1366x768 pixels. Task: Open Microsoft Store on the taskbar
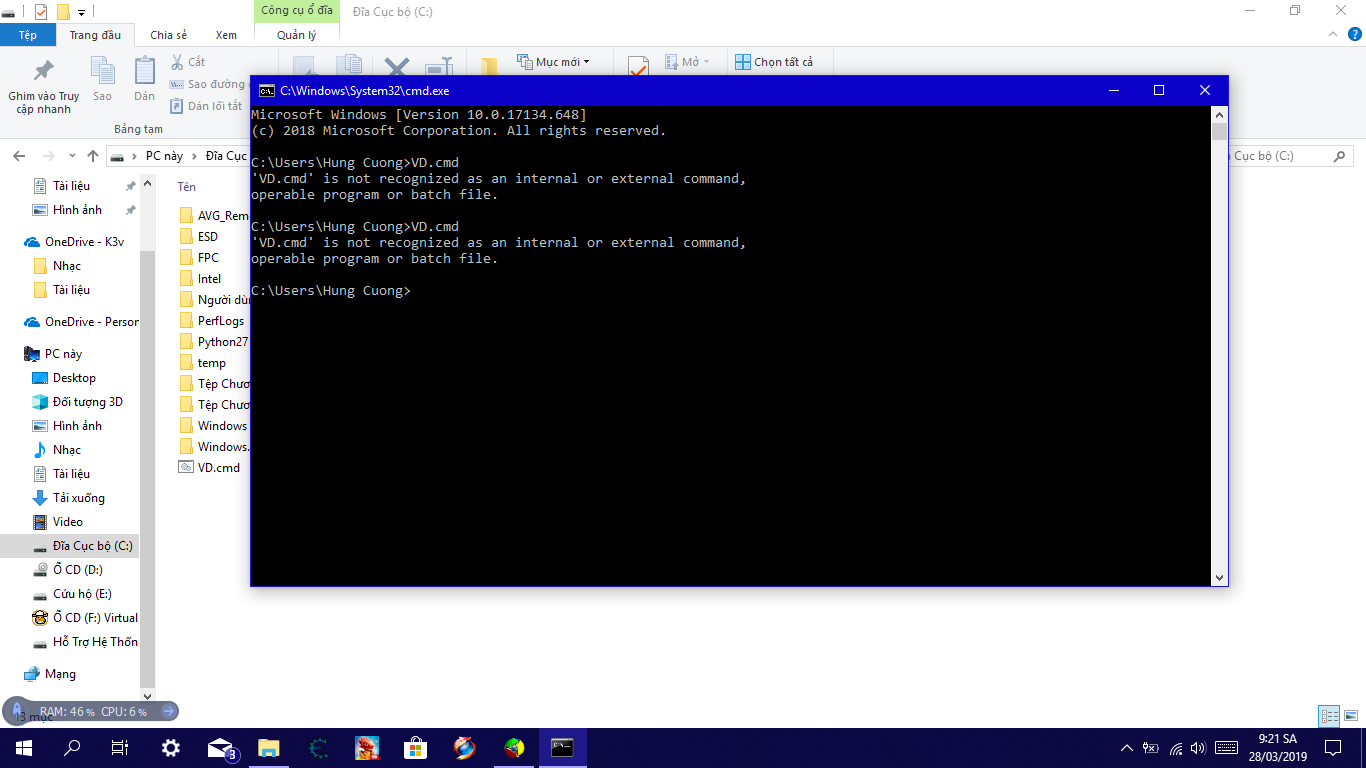(x=416, y=748)
